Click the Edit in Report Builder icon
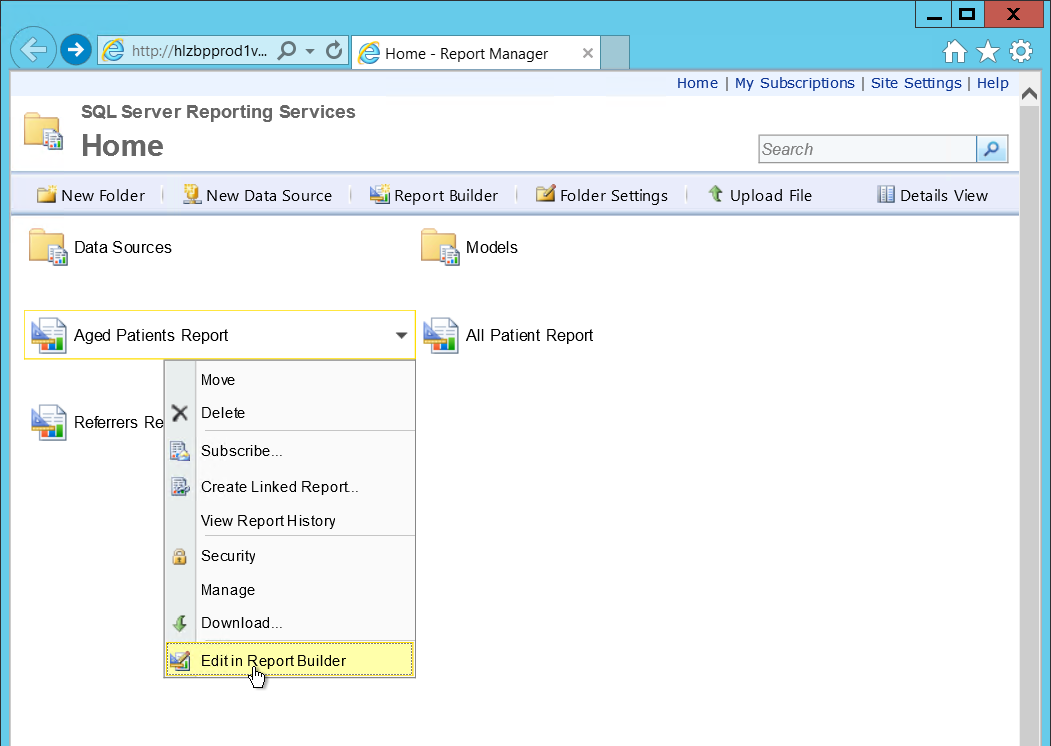This screenshot has height=746, width=1051. 180,661
